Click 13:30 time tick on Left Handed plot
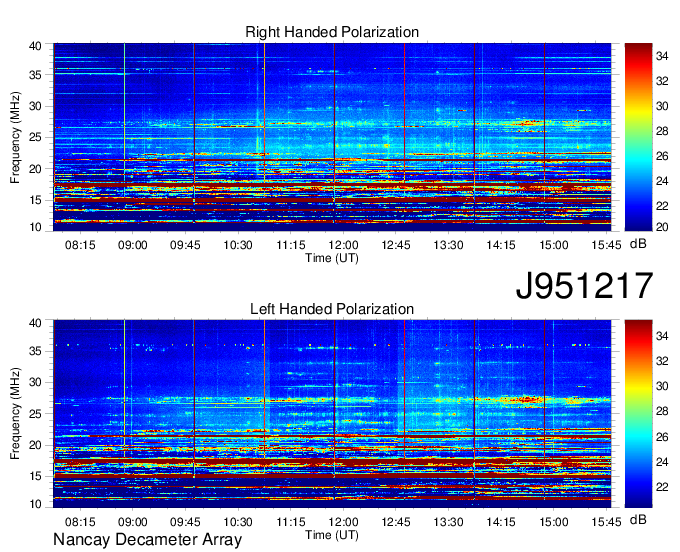Viewport: 680px width, 552px height. 448,522
